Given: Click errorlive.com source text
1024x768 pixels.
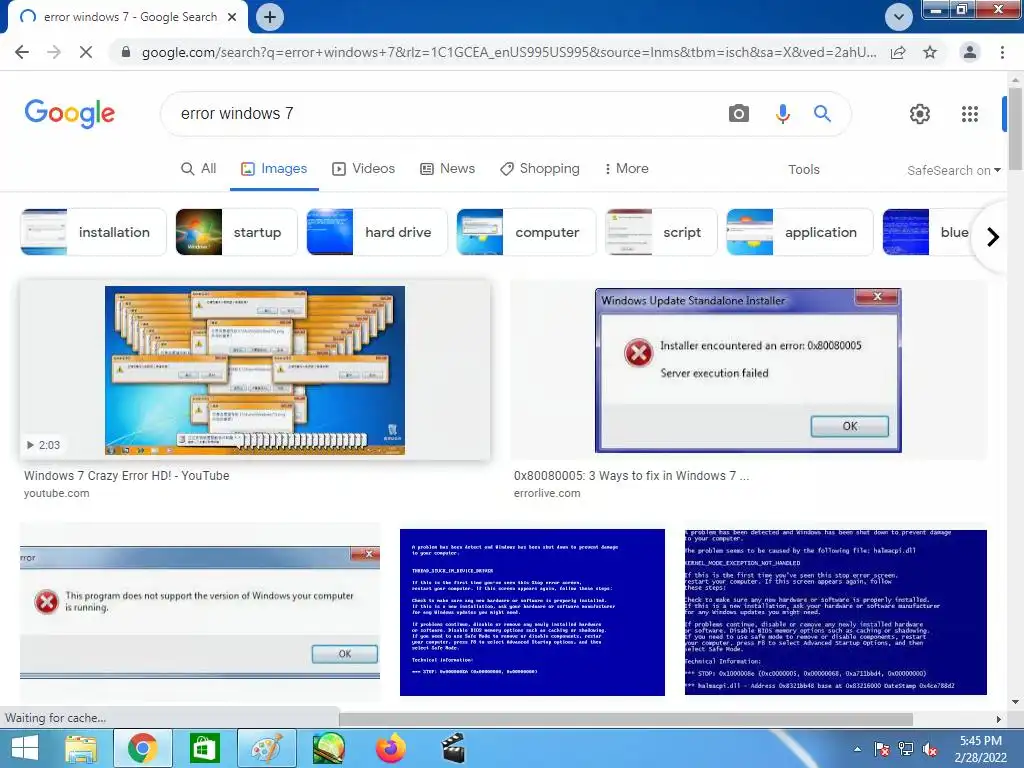Looking at the screenshot, I should point(547,493).
